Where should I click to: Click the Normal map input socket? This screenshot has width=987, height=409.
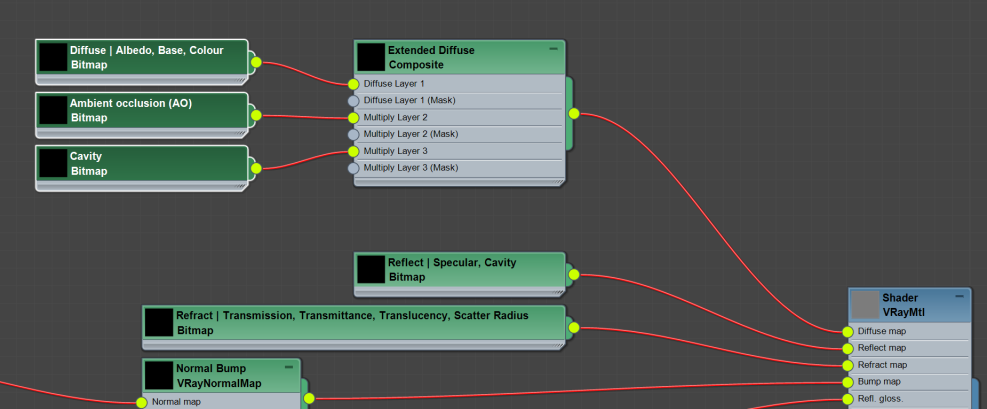141,402
